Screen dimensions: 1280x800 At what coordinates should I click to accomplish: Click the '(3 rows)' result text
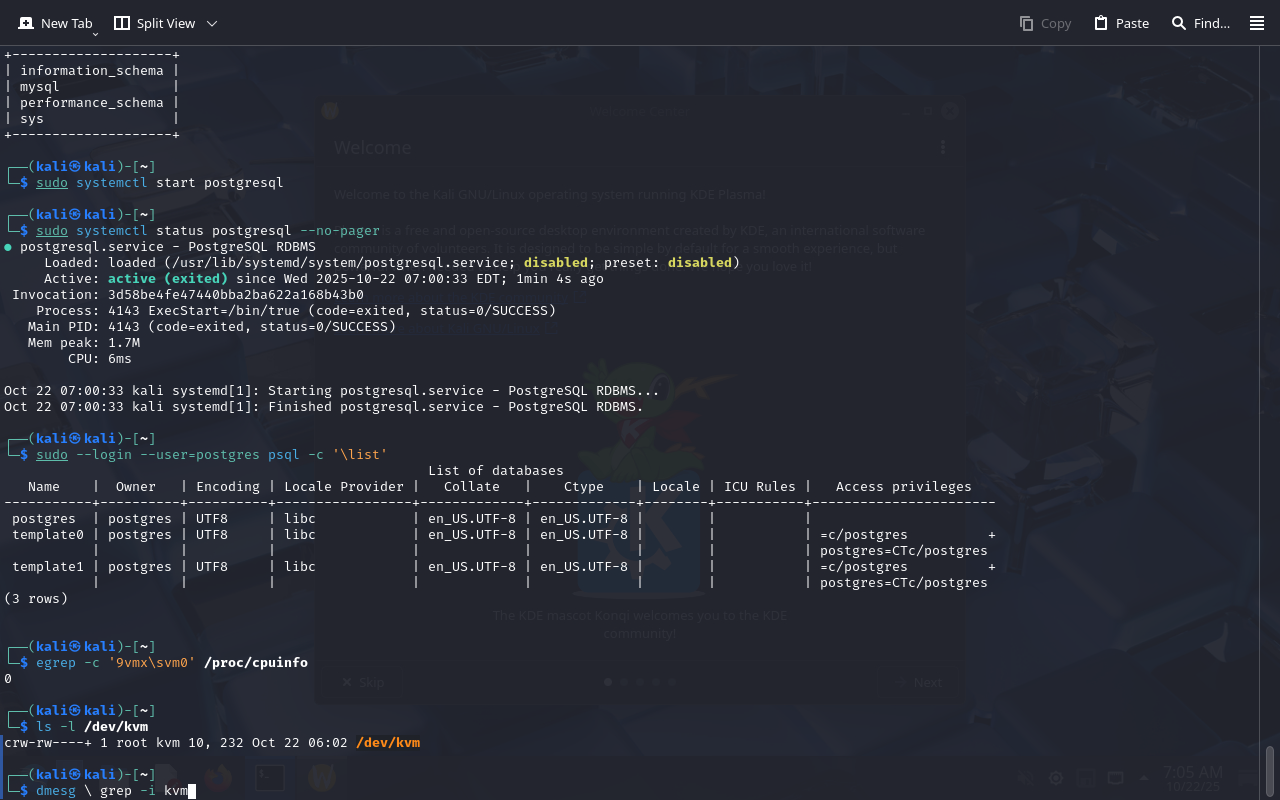click(x=36, y=599)
